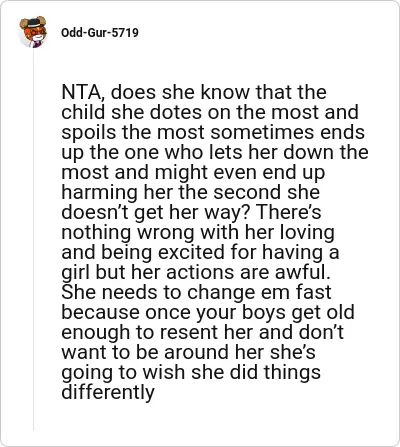Click the line "going to wish she did things"
Image resolution: width=400 pixels, height=447 pixels.
(191, 372)
